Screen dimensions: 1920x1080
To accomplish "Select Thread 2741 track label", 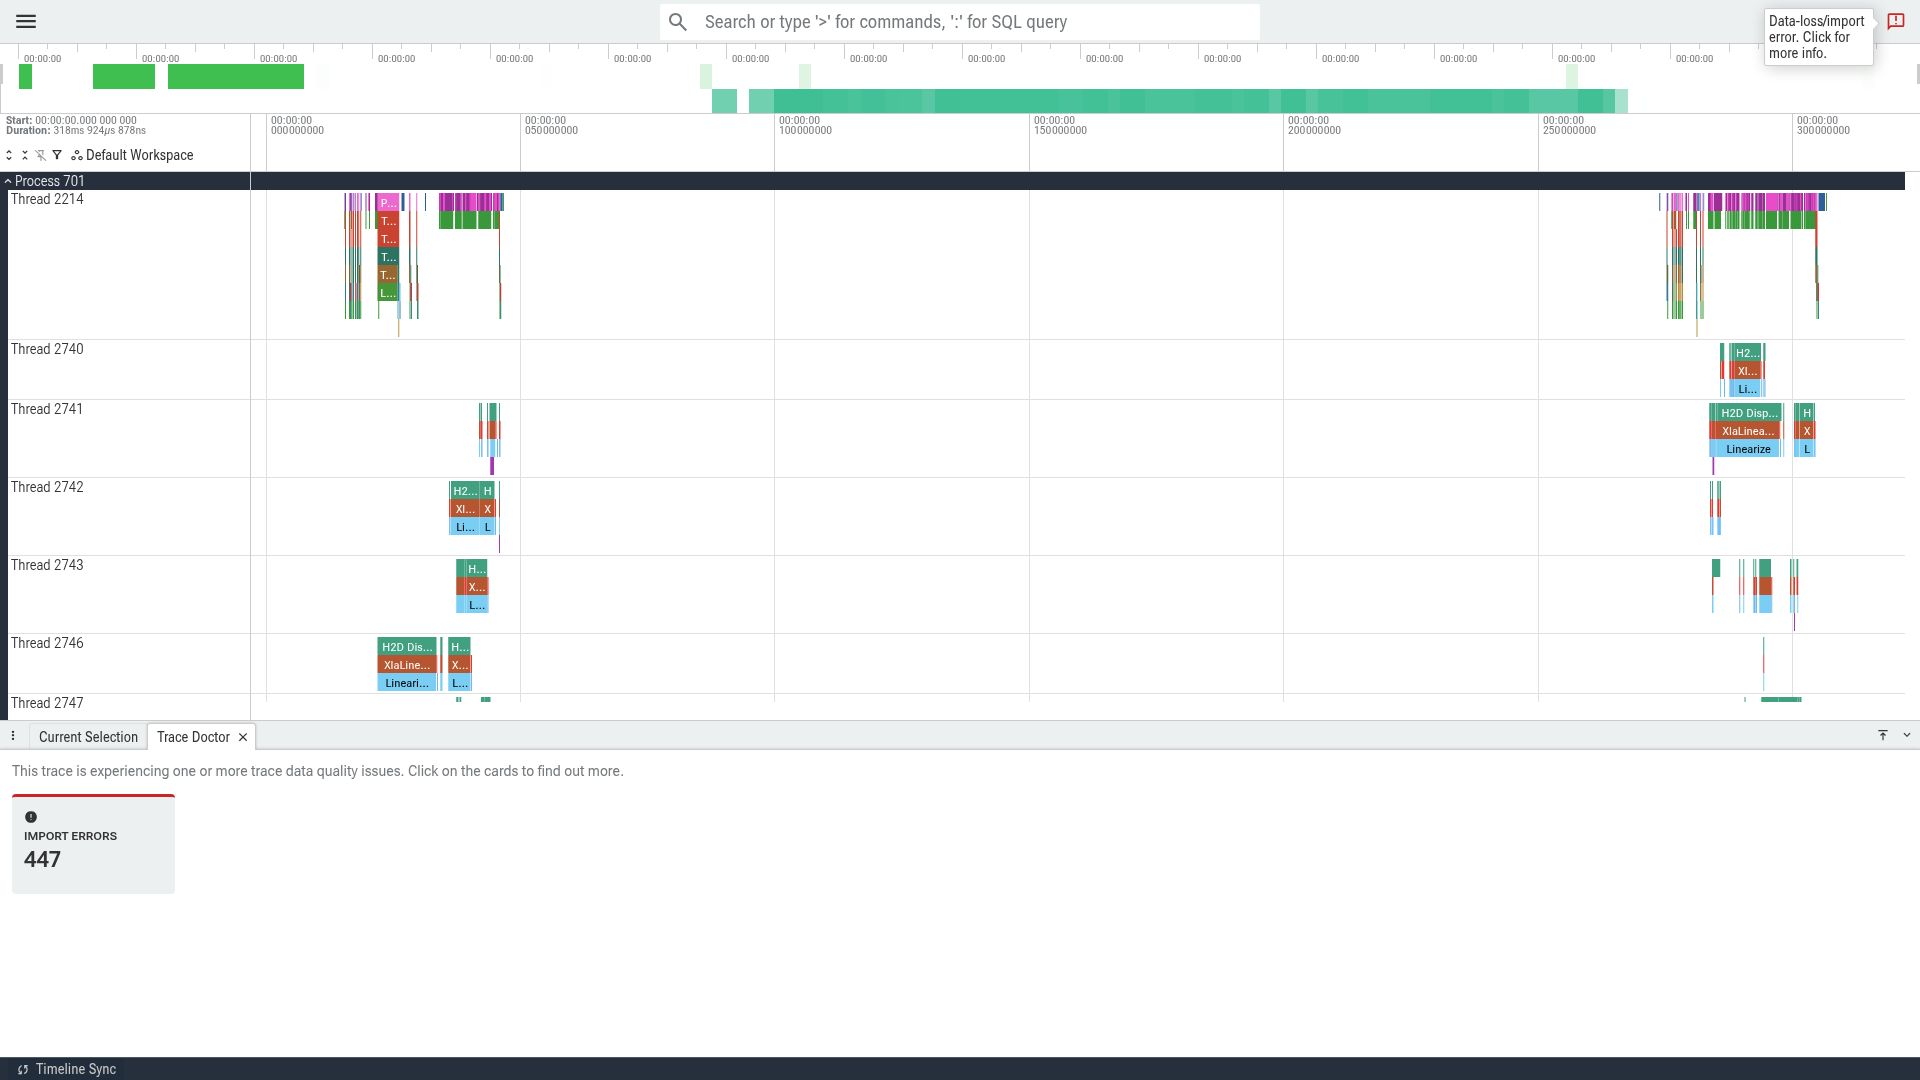I will (47, 409).
